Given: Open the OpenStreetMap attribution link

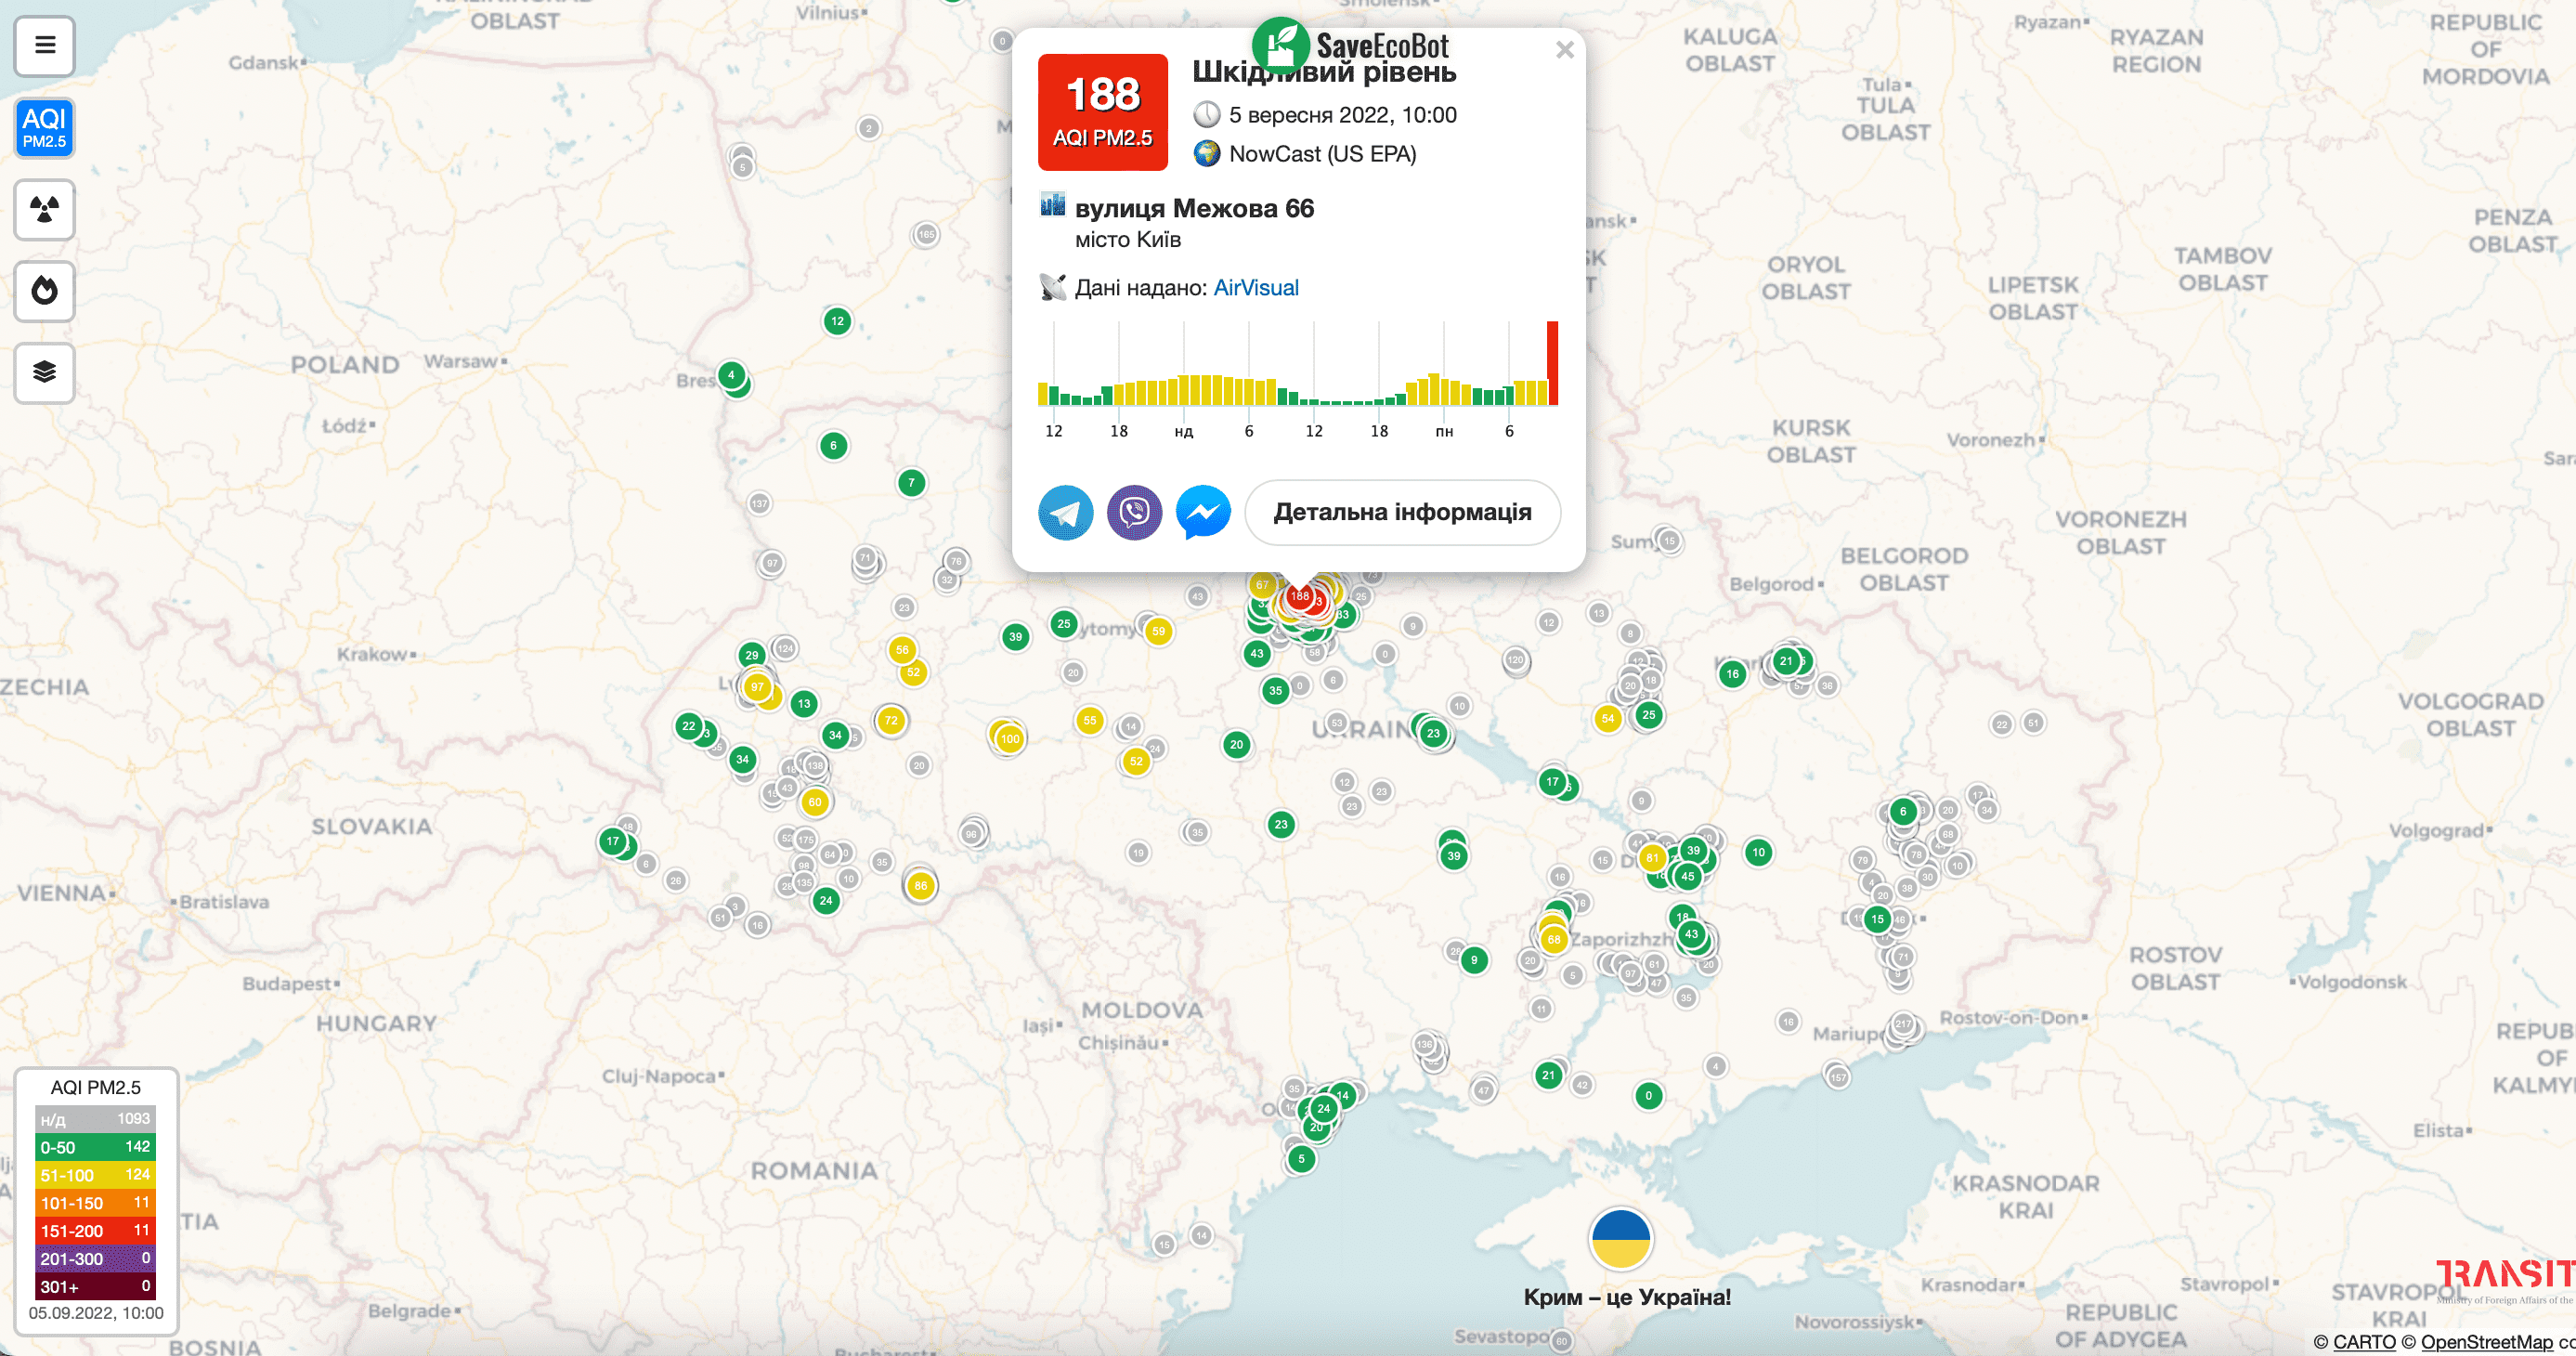Looking at the screenshot, I should pyautogui.click(x=2486, y=1342).
